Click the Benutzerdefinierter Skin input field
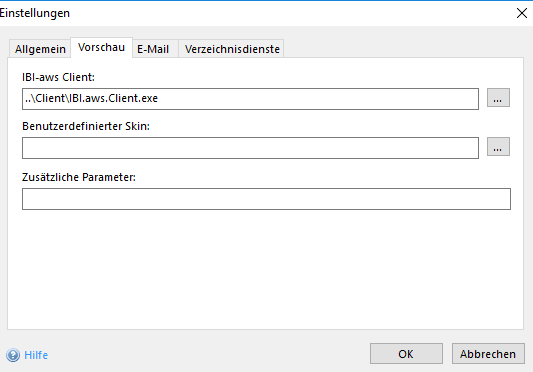This screenshot has width=533, height=372. pos(251,148)
